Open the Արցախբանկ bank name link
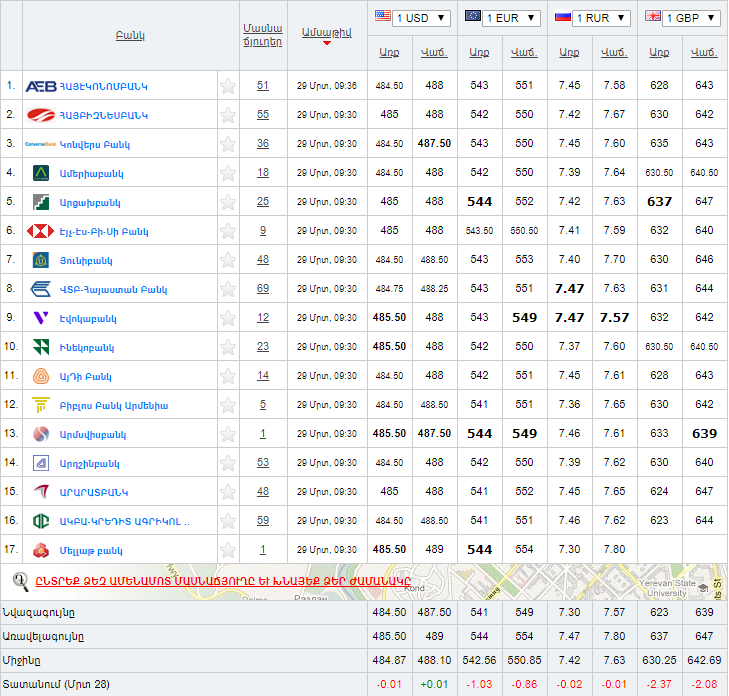 point(90,202)
